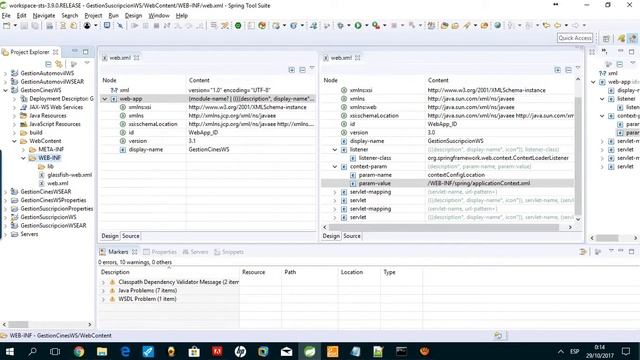
Task: Collapse web-app node in left editor
Action: [105, 99]
